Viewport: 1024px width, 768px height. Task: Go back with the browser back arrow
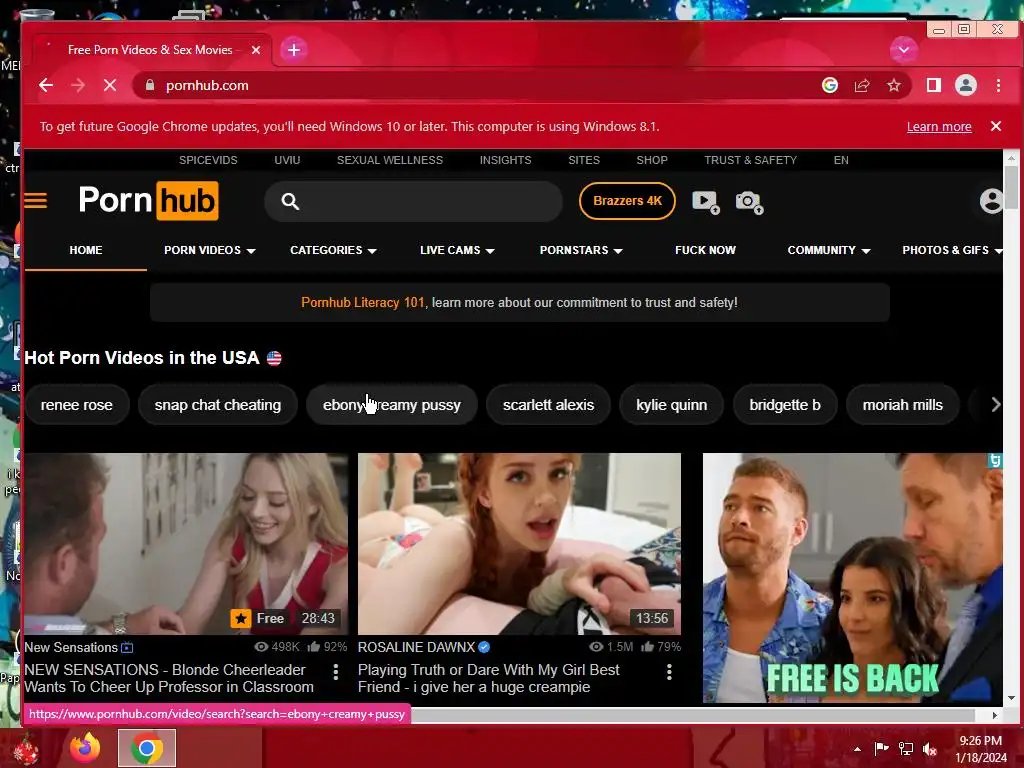(x=46, y=86)
